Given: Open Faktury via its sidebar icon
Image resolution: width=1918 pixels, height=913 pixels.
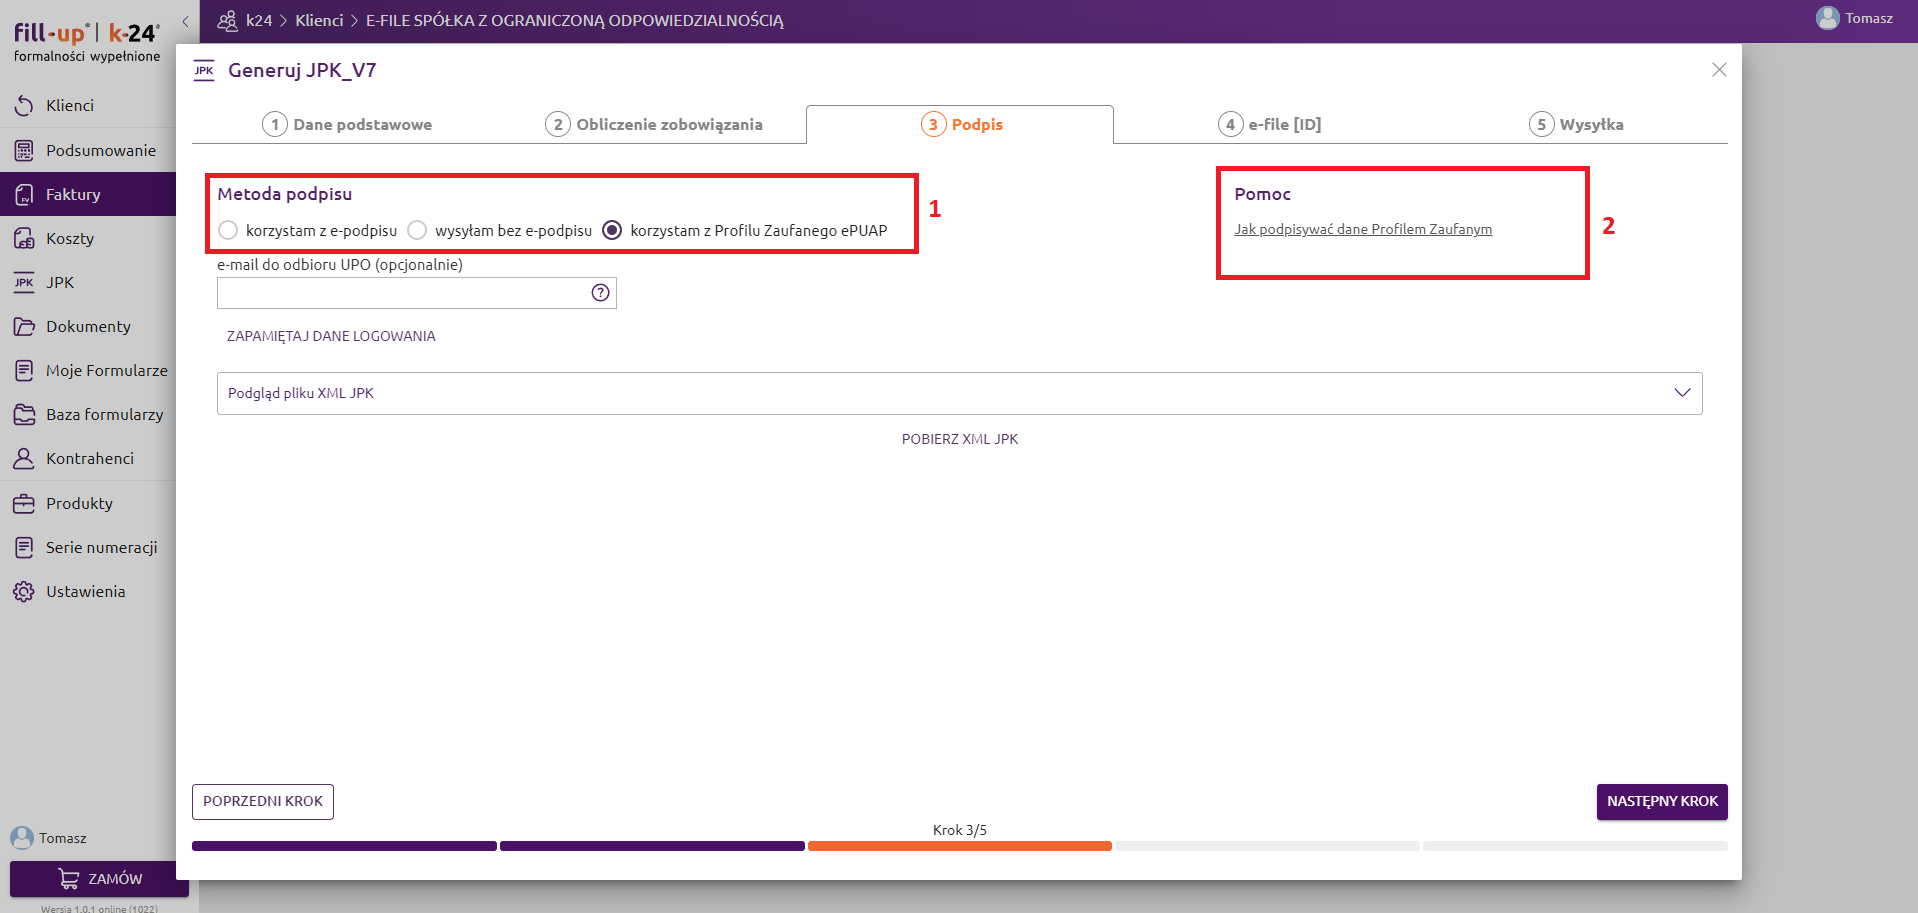Looking at the screenshot, I should pos(24,194).
